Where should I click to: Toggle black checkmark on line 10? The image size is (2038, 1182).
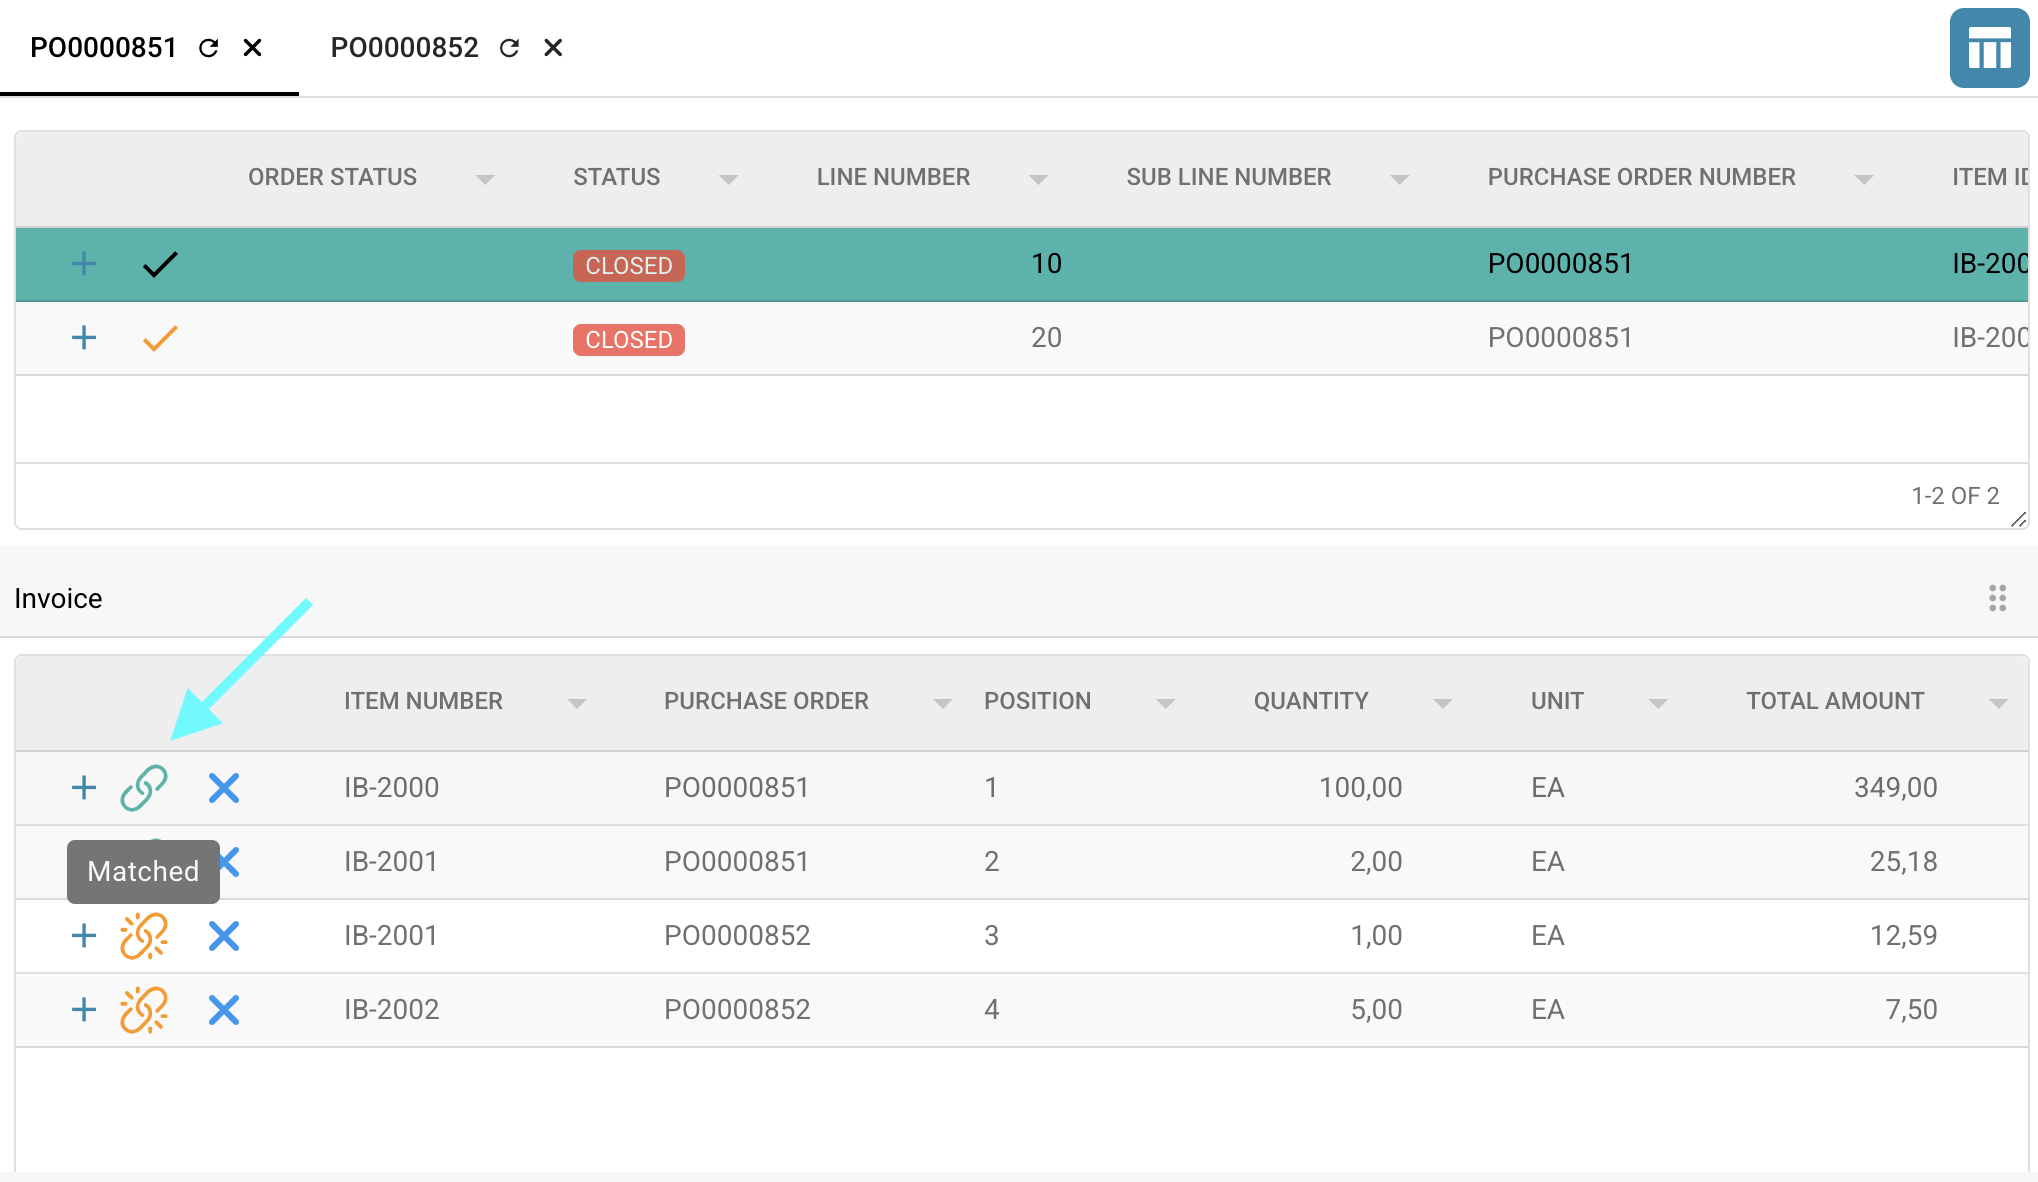click(160, 264)
